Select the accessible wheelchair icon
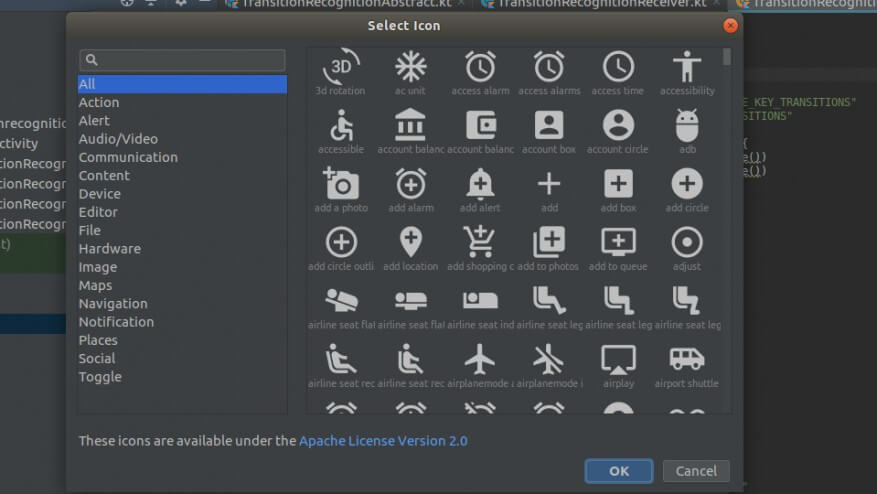This screenshot has width=877, height=494. click(x=341, y=125)
